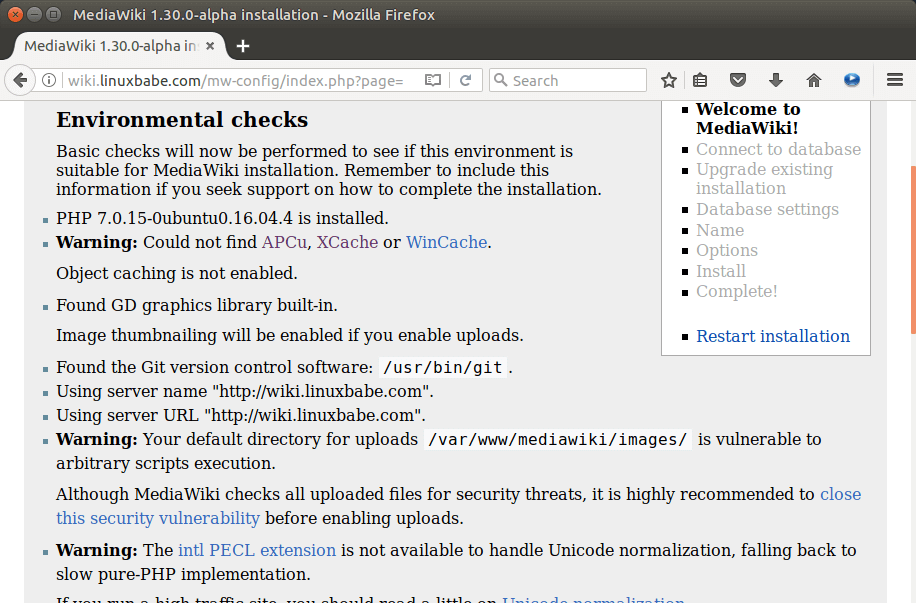The width and height of the screenshot is (916, 603).
Task: Click the blue round extension icon in toolbar
Action: 852,80
